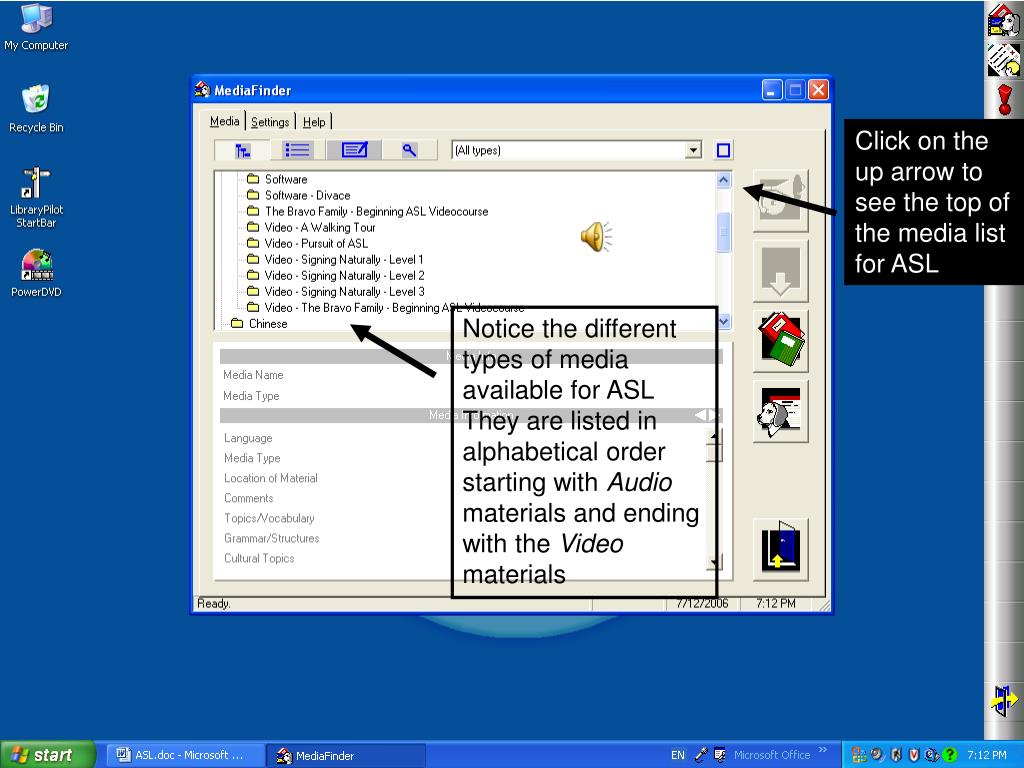1024x768 pixels.
Task: Select Video - Signing Naturally - Level 1
Action: pyautogui.click(x=335, y=259)
